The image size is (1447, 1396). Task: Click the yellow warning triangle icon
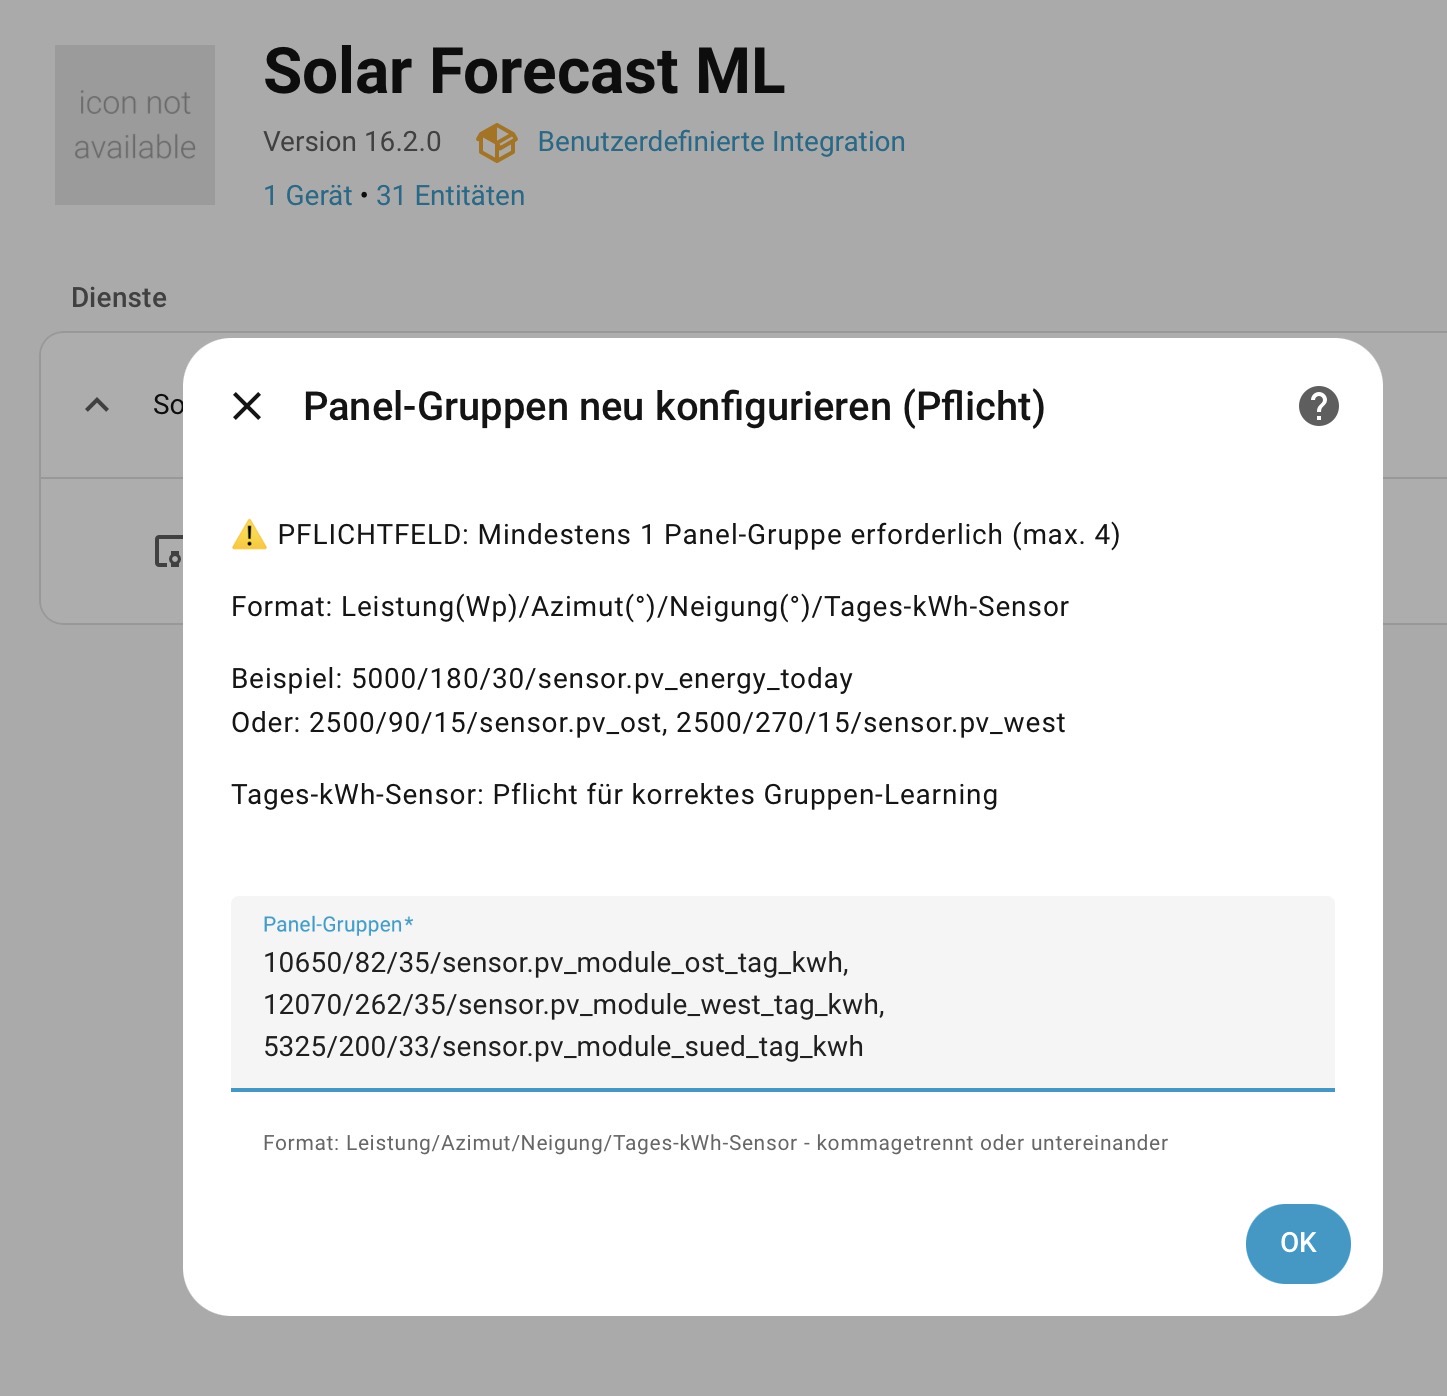click(x=249, y=535)
